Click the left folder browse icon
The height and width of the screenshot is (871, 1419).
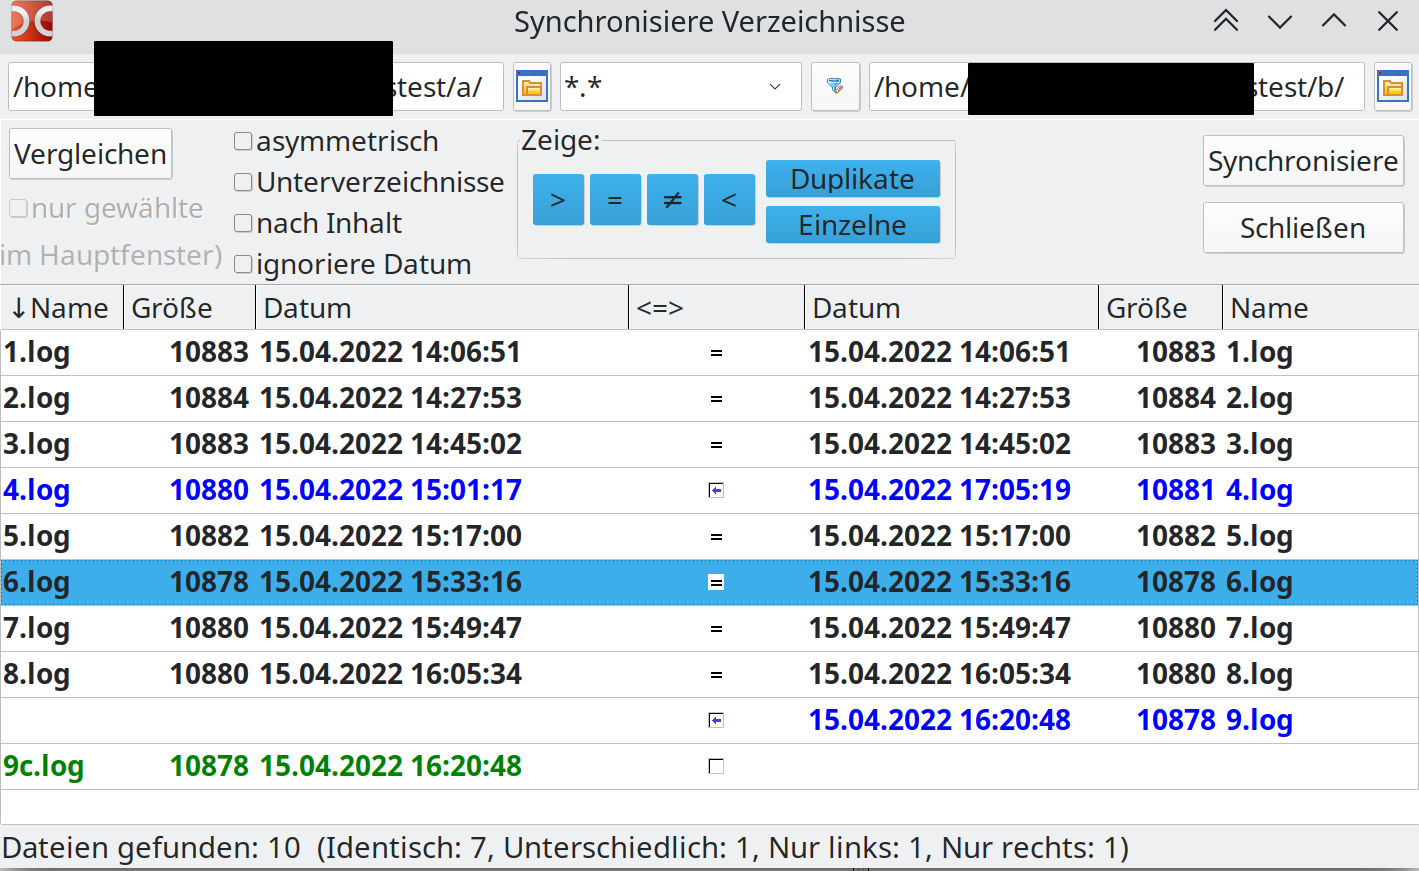pos(532,87)
